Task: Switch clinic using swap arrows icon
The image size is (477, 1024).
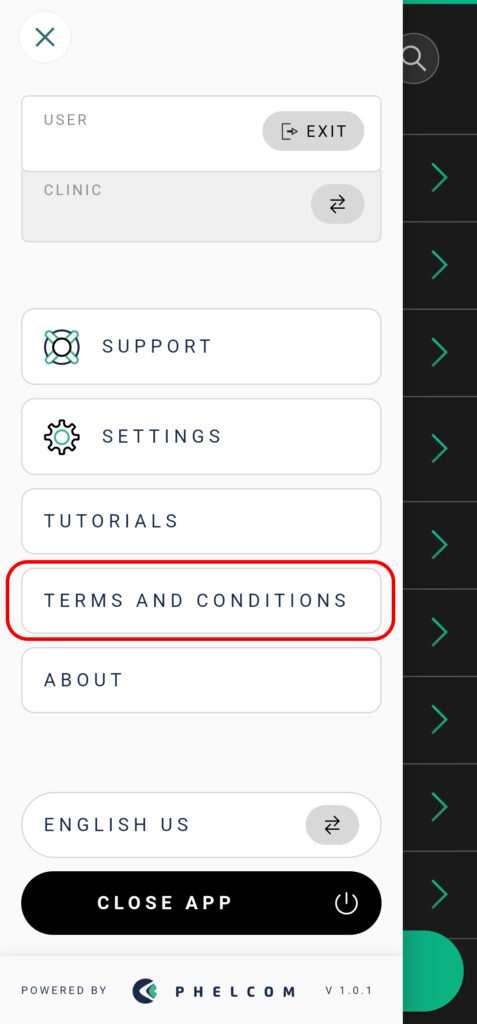Action: tap(337, 204)
